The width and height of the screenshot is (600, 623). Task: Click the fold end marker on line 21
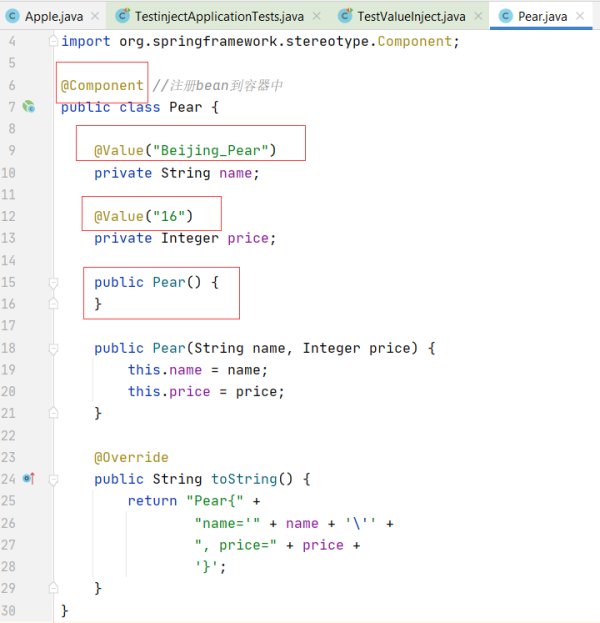click(53, 413)
